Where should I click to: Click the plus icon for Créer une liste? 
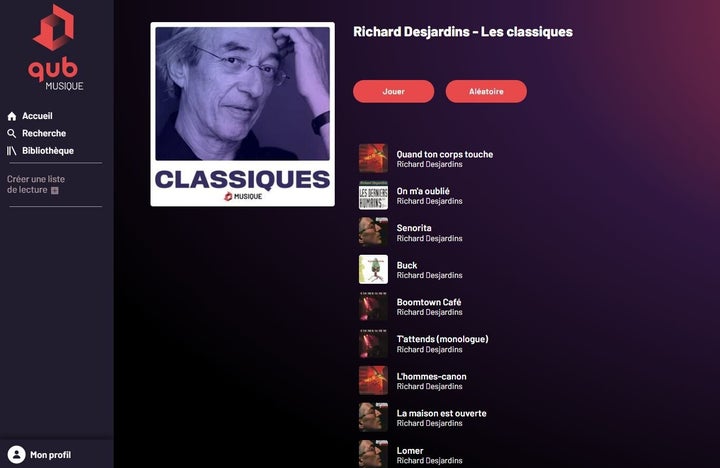55,191
